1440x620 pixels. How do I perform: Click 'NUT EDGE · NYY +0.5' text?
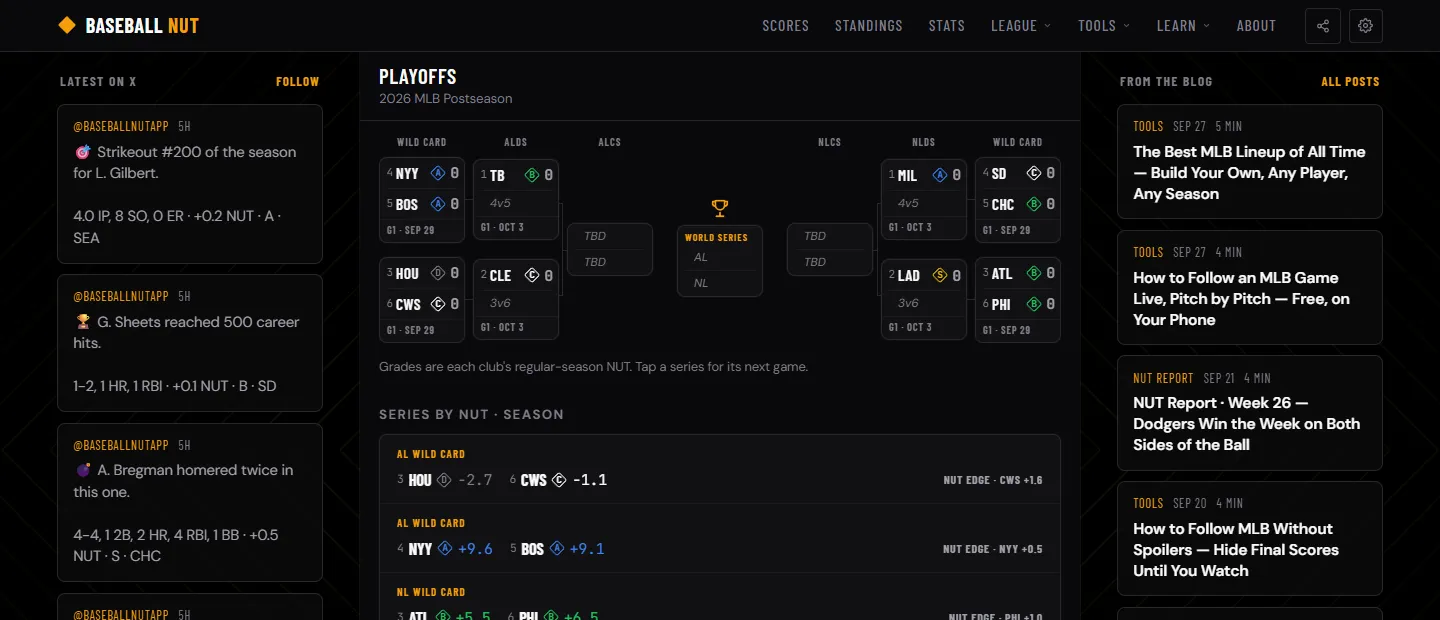point(993,549)
